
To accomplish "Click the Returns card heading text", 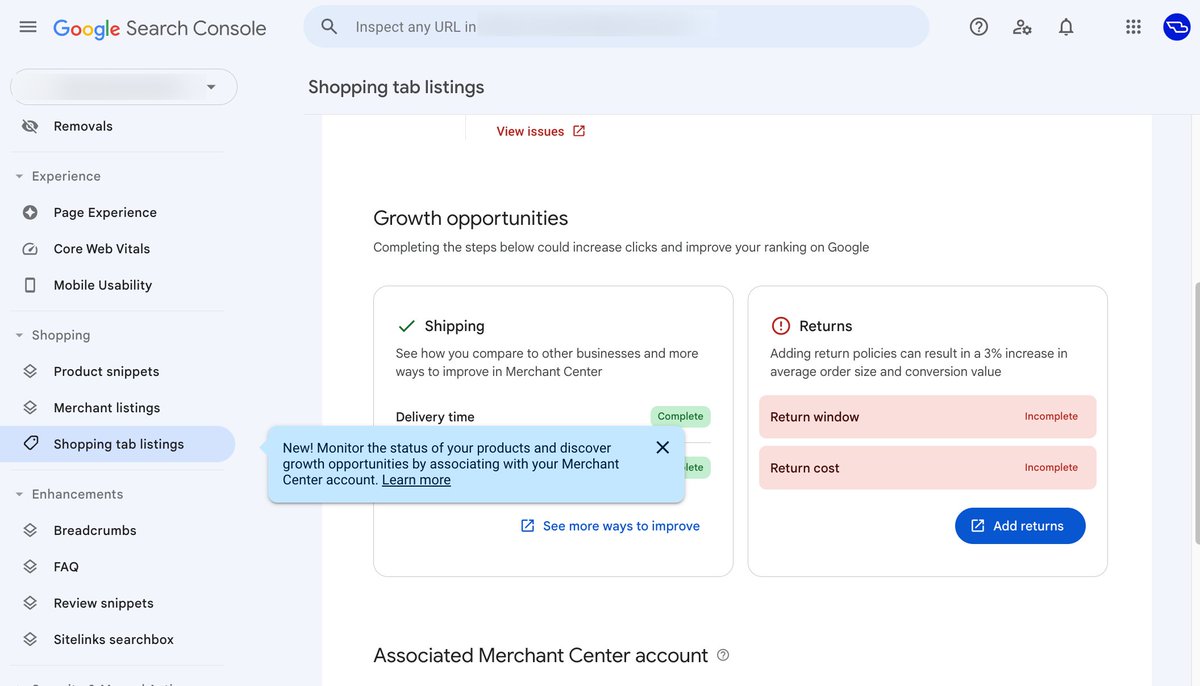I will [826, 326].
